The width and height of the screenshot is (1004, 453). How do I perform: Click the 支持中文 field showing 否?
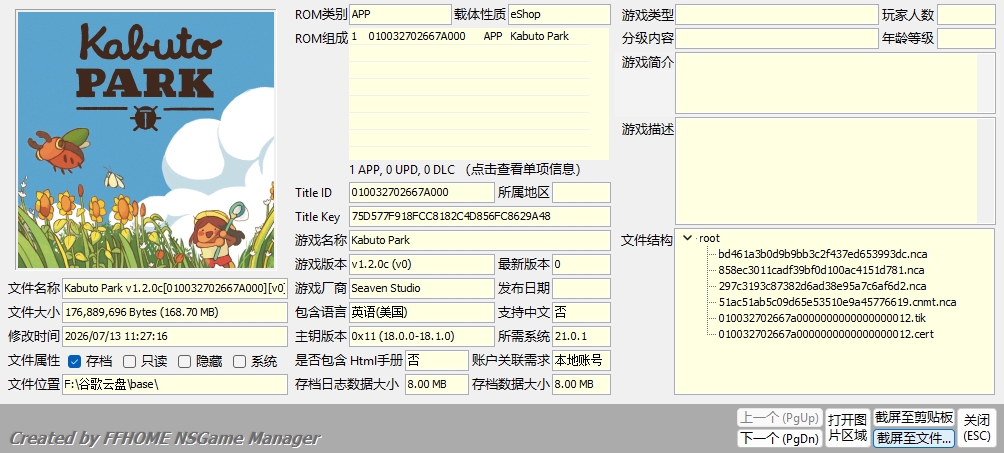(581, 312)
